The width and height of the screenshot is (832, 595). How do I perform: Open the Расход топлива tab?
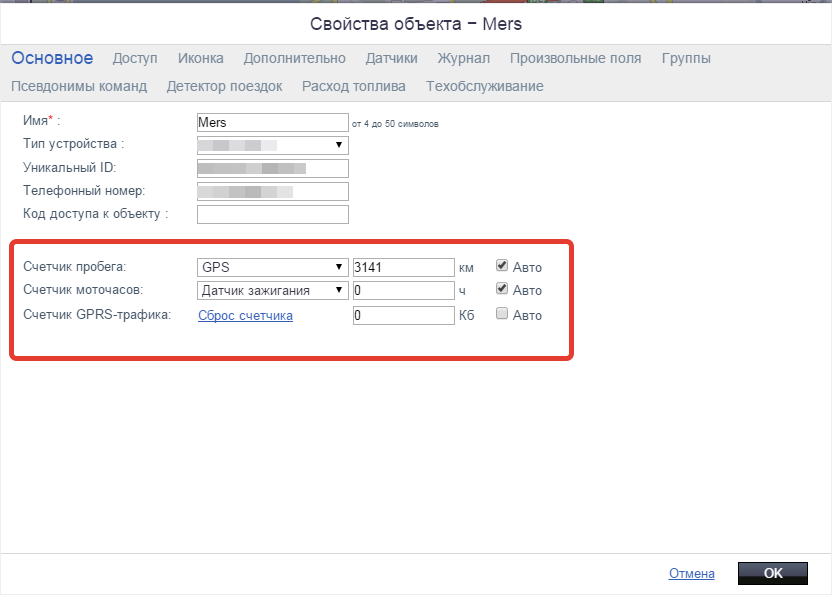(354, 86)
